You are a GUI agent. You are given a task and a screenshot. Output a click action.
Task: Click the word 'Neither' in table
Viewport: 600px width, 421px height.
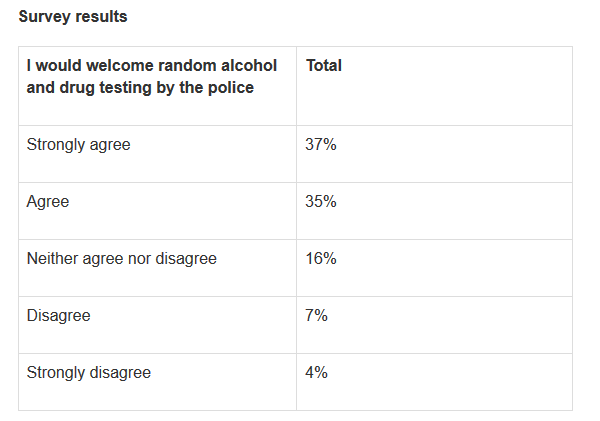(52, 259)
